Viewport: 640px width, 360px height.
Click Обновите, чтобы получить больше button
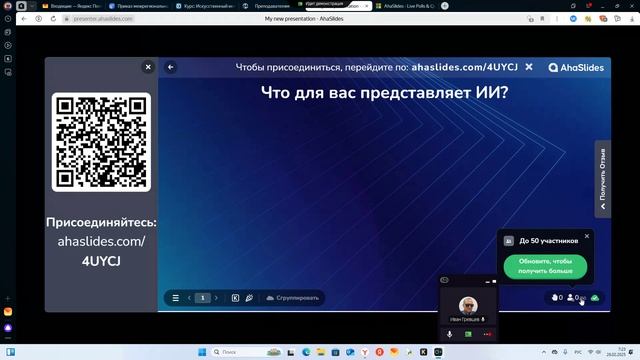click(545, 267)
